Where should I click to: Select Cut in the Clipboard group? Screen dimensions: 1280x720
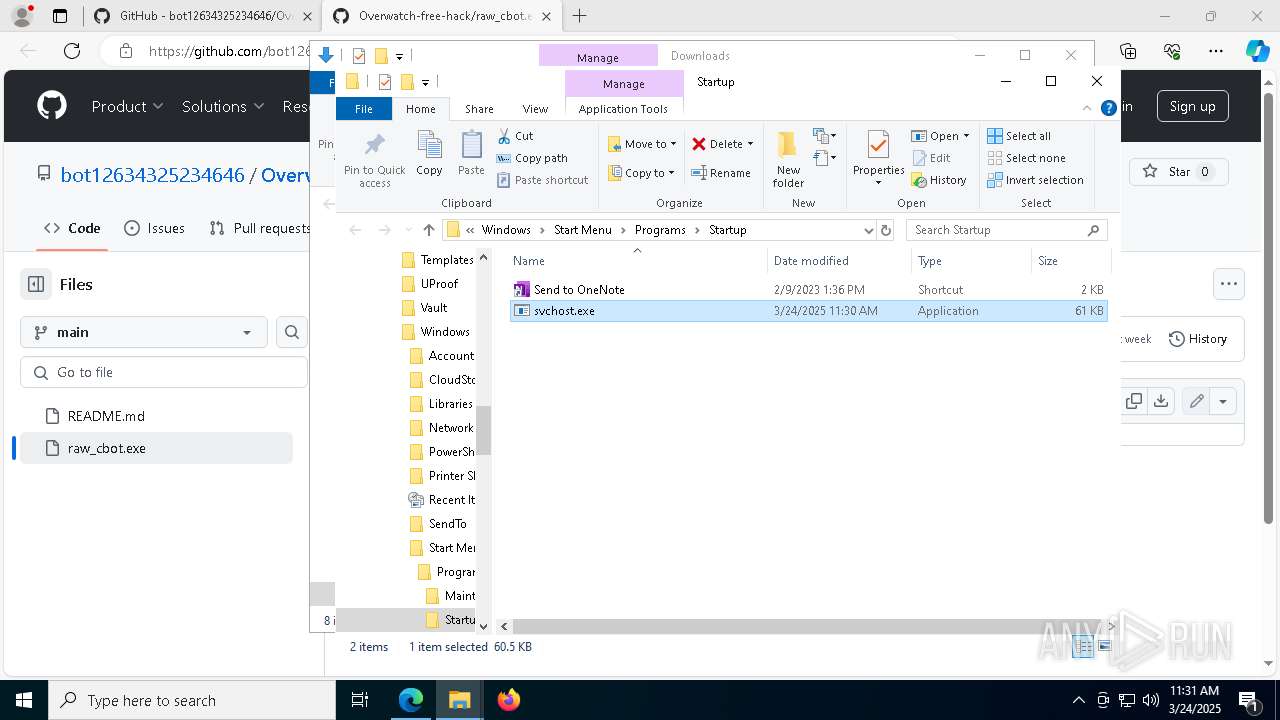[x=516, y=136]
